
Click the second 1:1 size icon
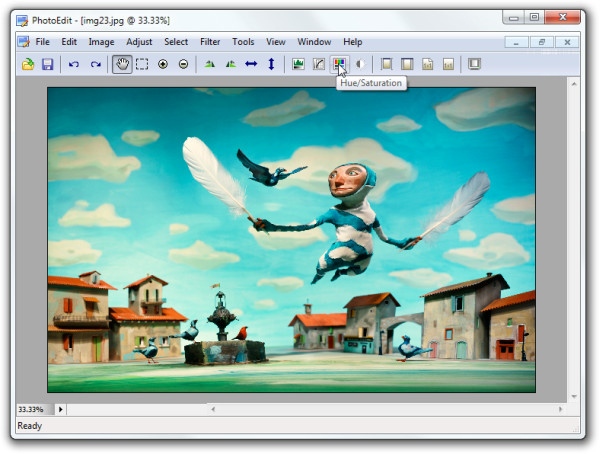(448, 64)
